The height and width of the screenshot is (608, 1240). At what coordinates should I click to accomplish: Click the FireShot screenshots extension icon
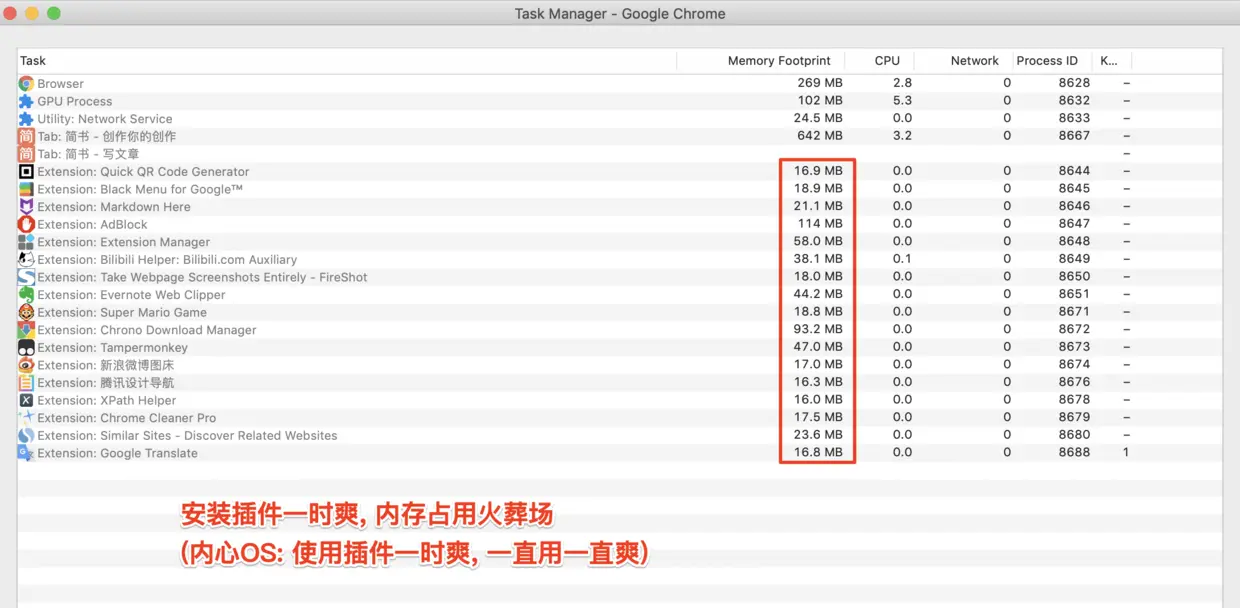tap(26, 277)
